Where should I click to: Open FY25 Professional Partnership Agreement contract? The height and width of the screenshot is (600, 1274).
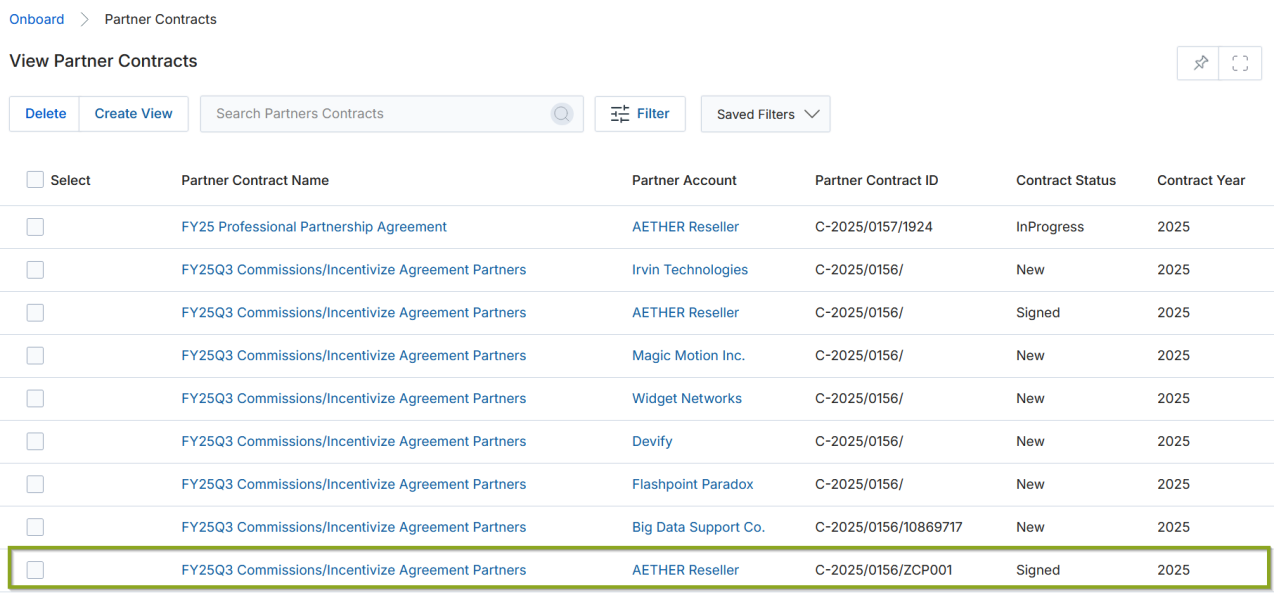coord(314,227)
